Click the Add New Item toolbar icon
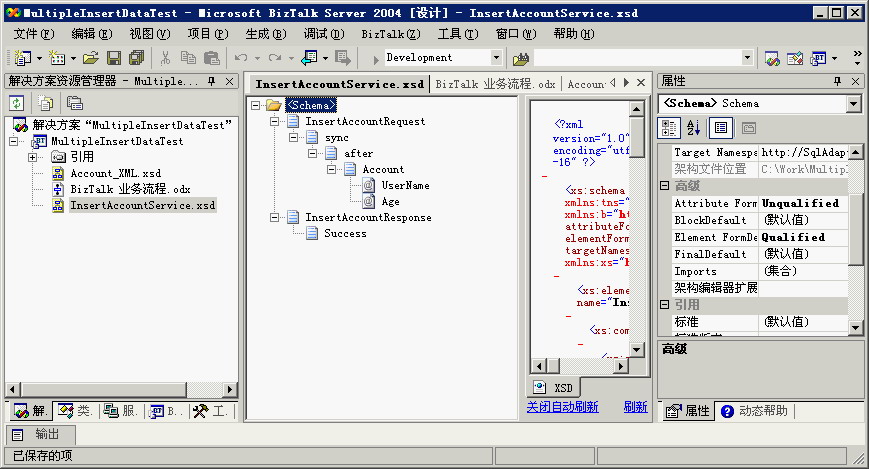 click(x=57, y=58)
